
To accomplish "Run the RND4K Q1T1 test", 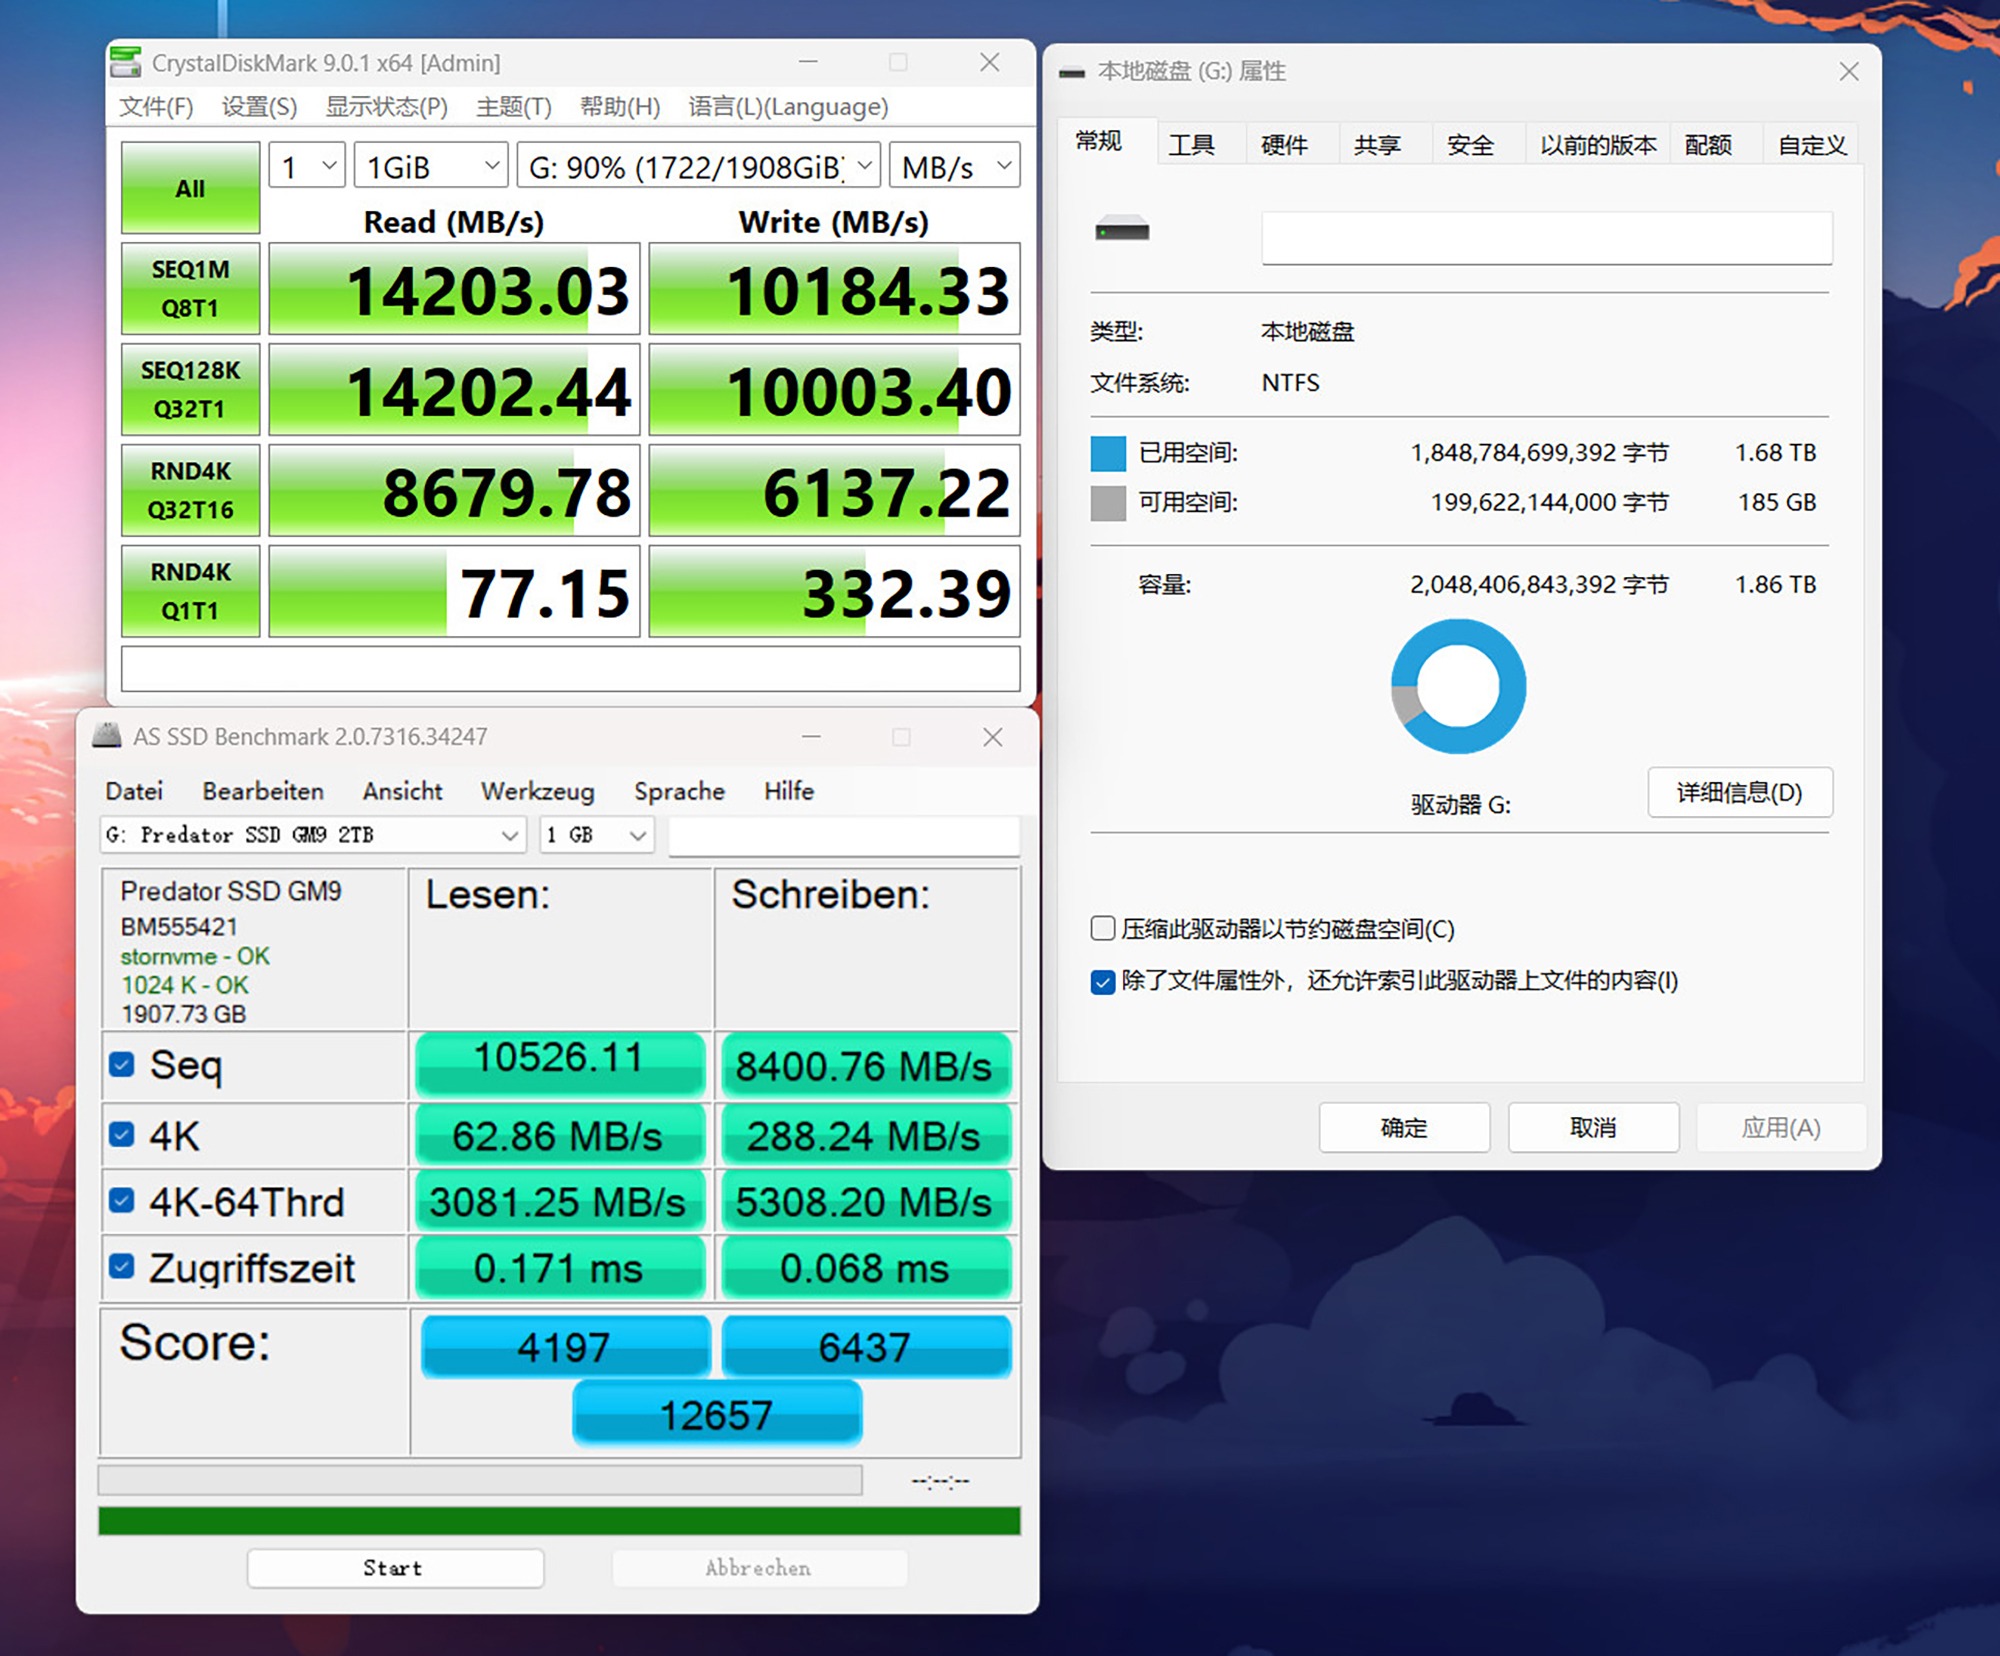I will tap(190, 591).
